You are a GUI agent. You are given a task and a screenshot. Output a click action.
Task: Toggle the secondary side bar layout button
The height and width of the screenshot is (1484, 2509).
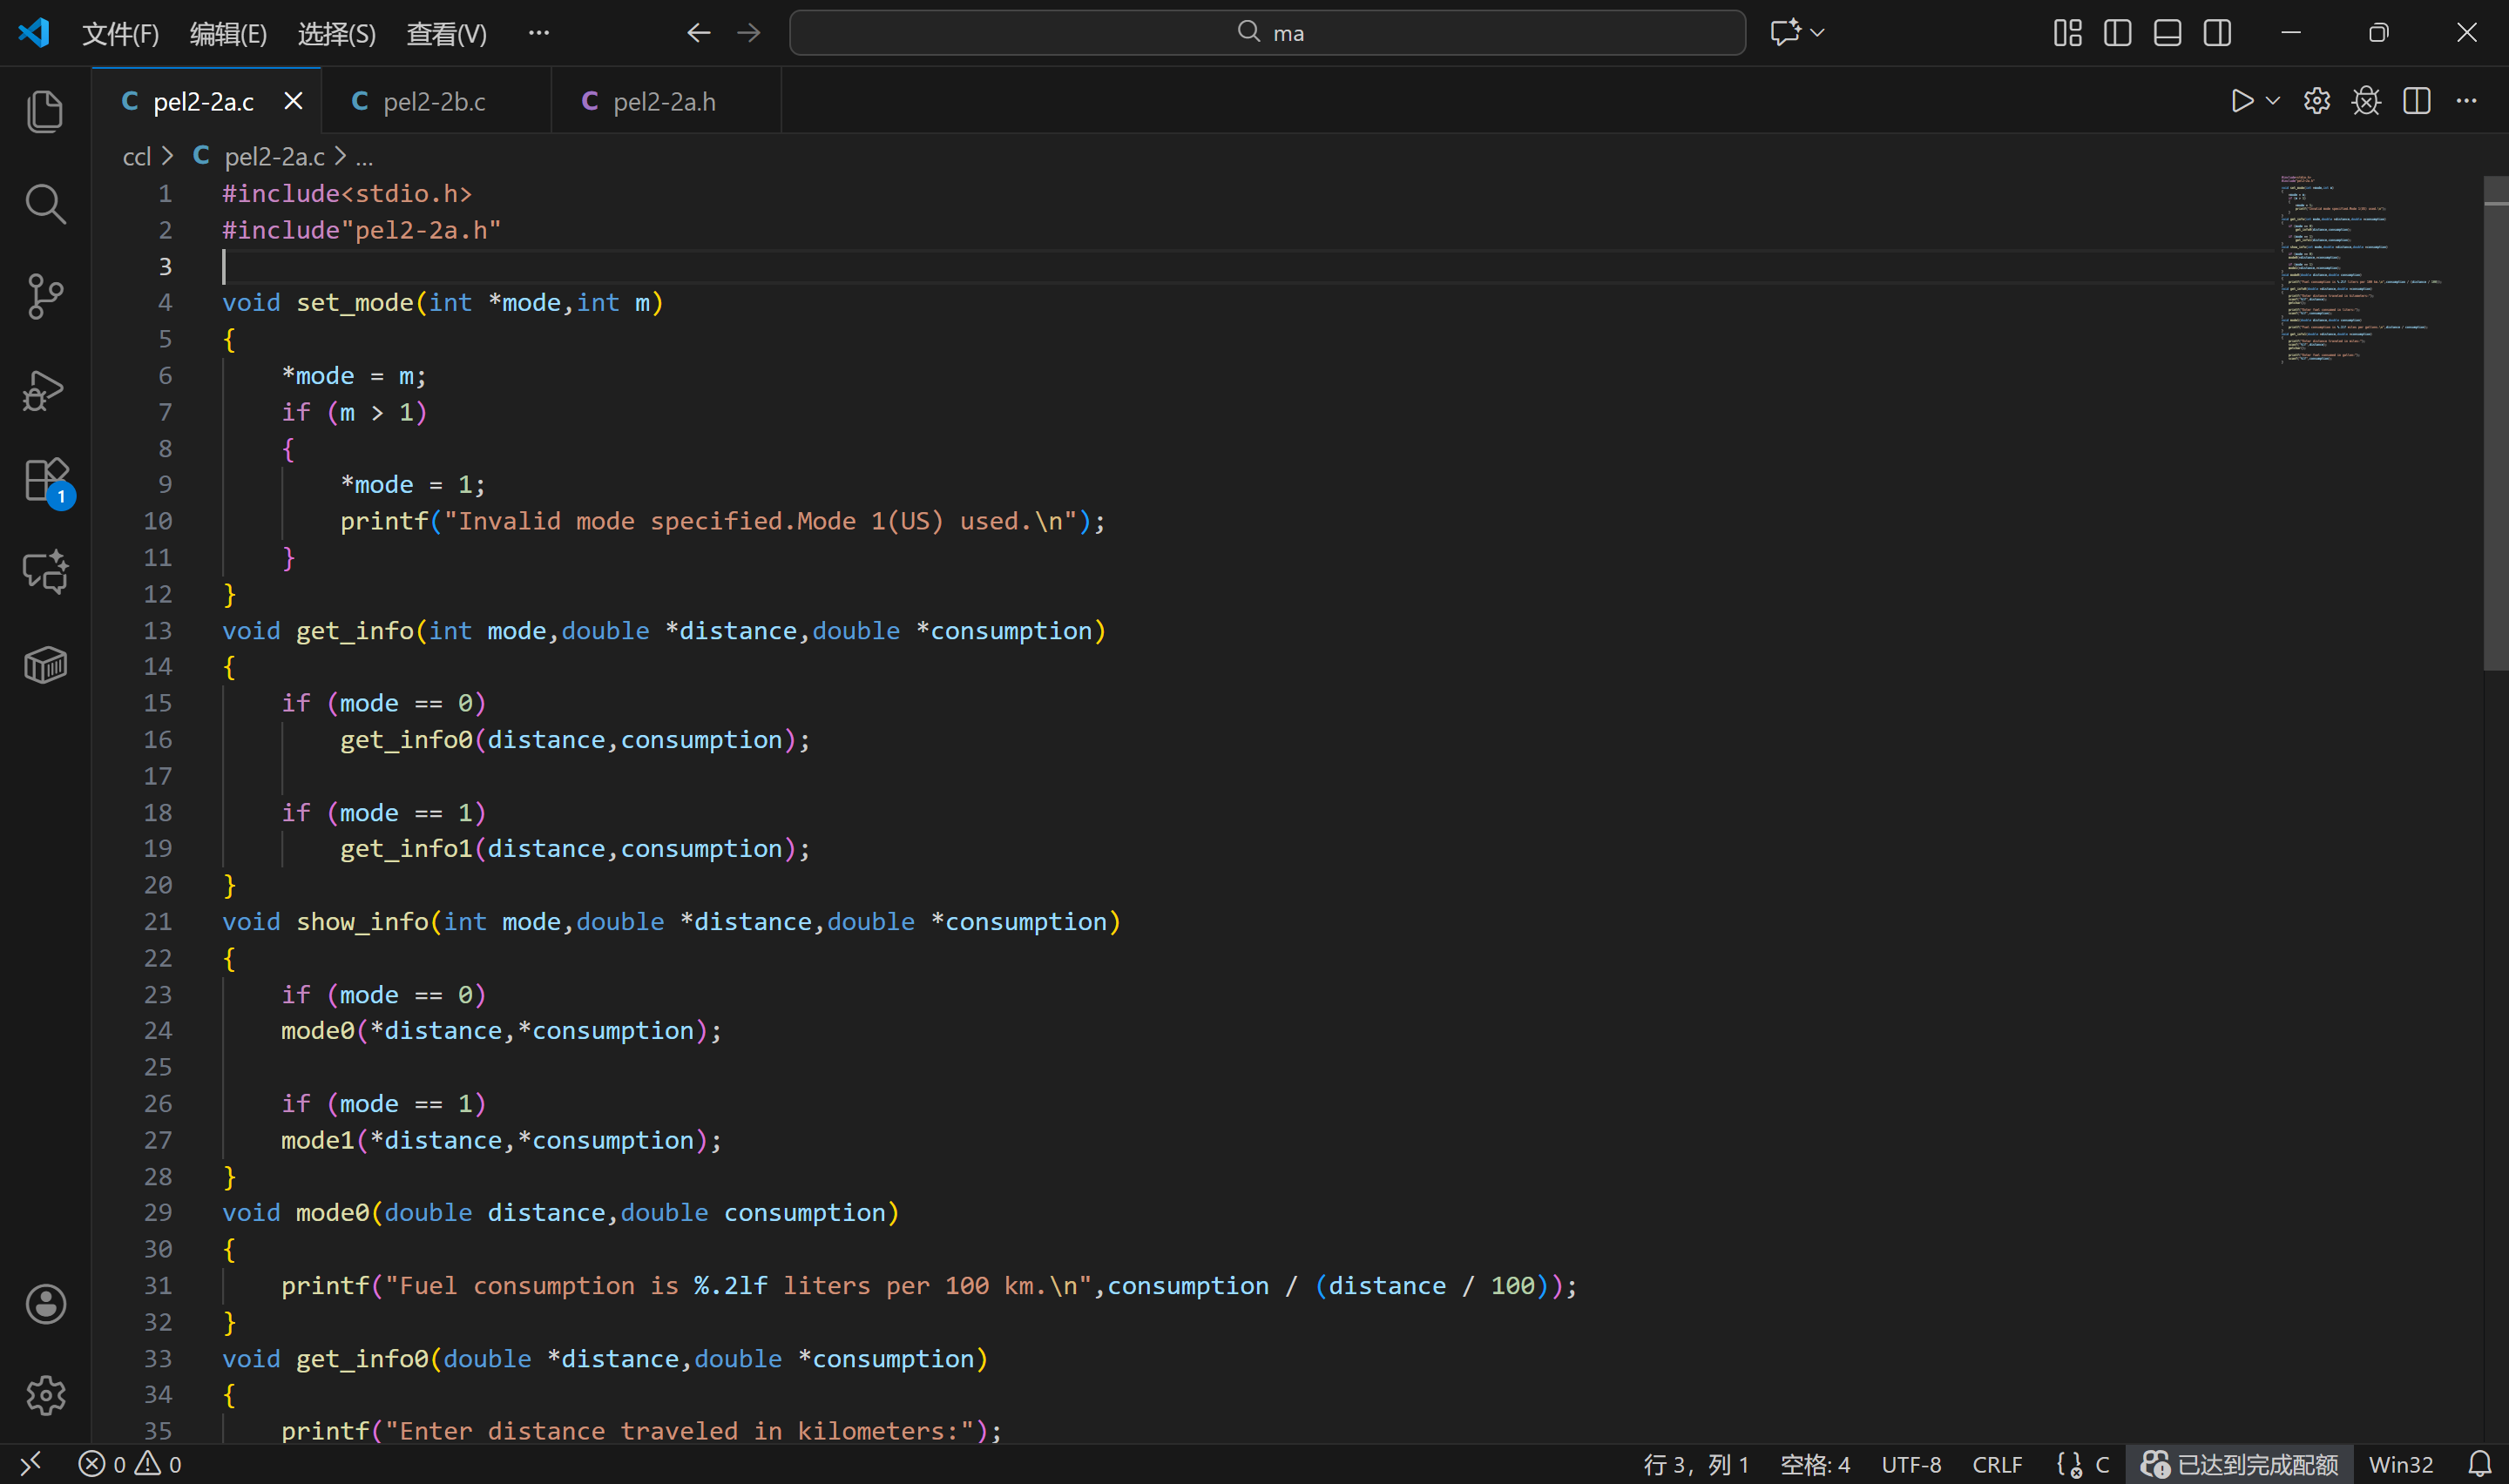pos(2217,33)
